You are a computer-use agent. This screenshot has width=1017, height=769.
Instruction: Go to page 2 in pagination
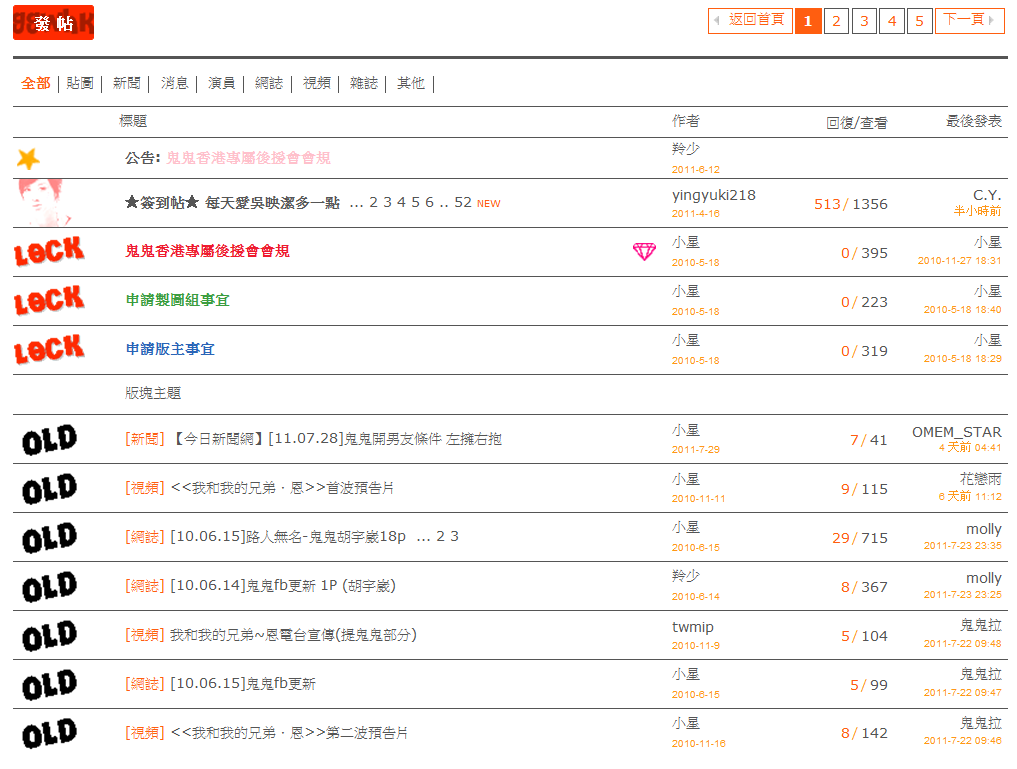[836, 21]
